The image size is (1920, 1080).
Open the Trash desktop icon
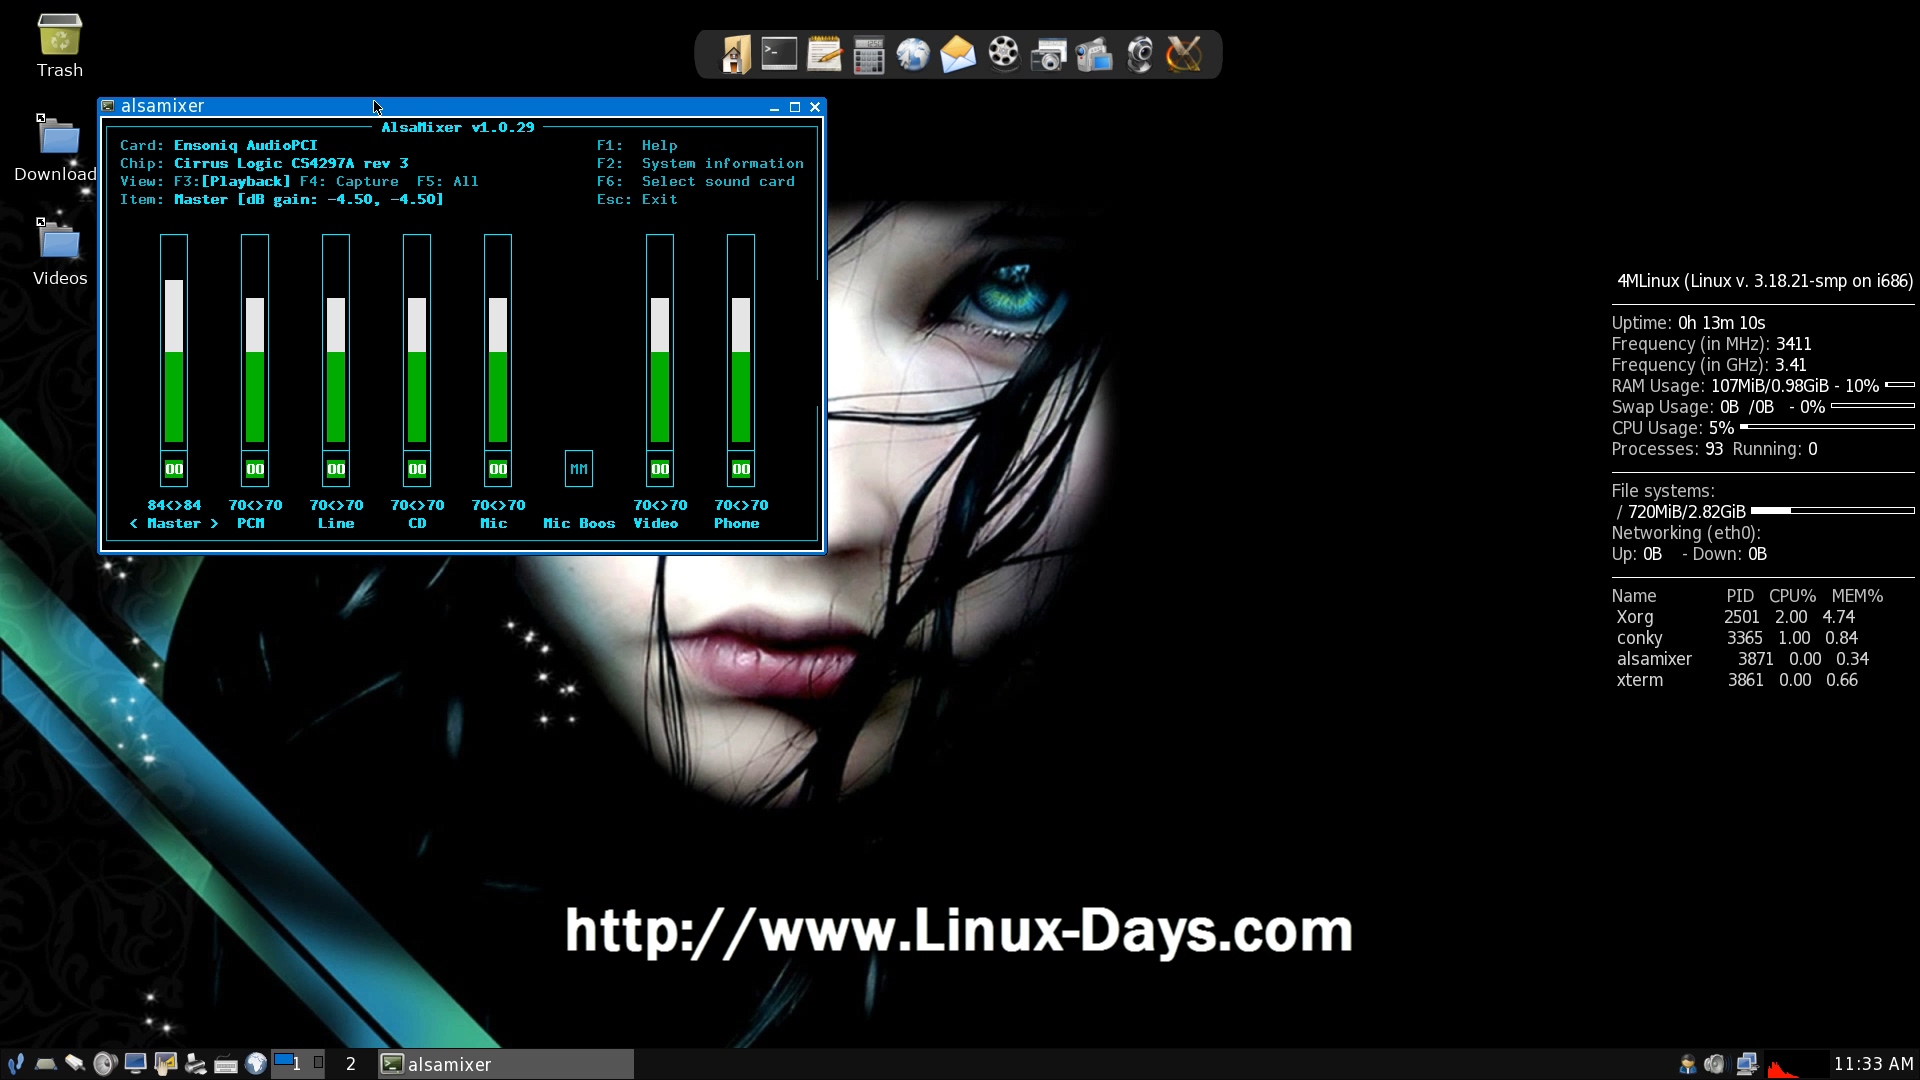[60, 46]
